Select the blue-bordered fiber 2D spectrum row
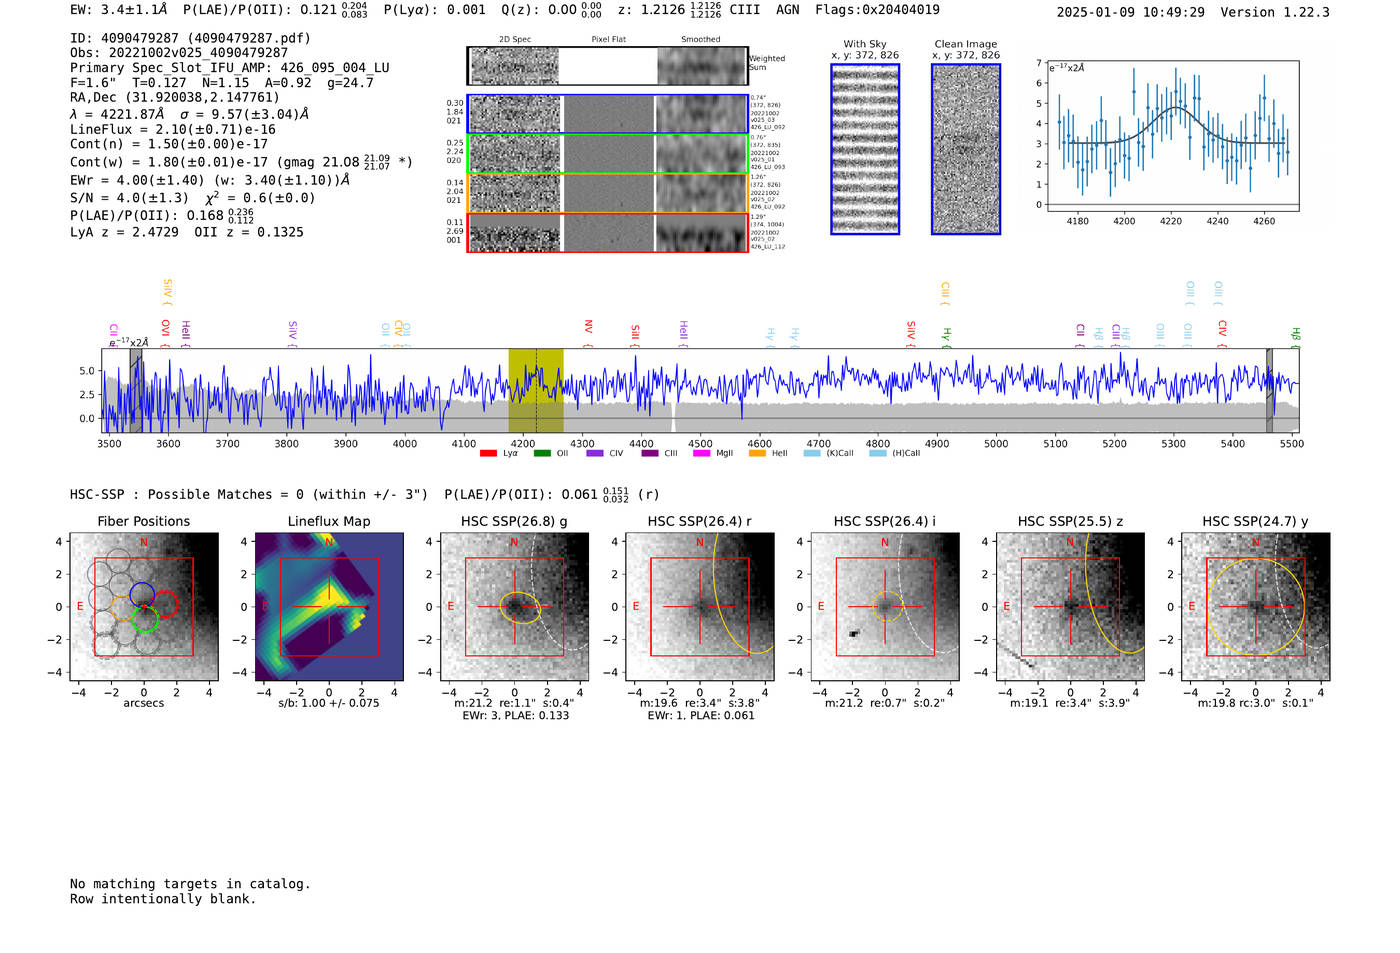 (608, 114)
